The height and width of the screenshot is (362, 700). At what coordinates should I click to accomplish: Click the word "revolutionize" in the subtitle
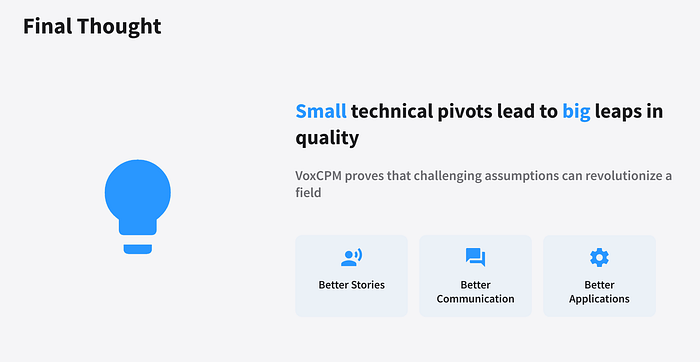pyautogui.click(x=624, y=175)
